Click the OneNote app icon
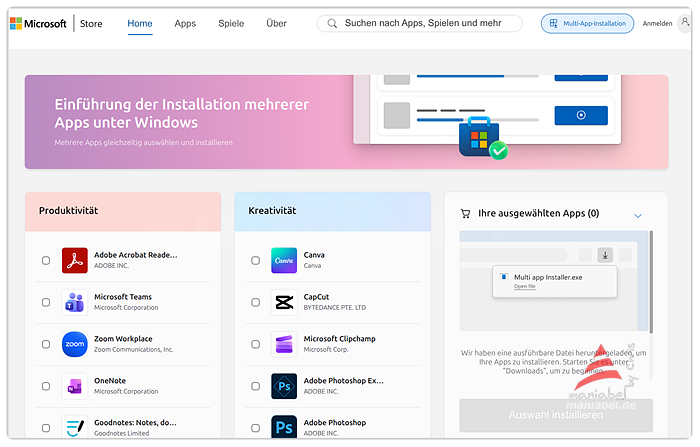The image size is (700, 447). coord(75,386)
